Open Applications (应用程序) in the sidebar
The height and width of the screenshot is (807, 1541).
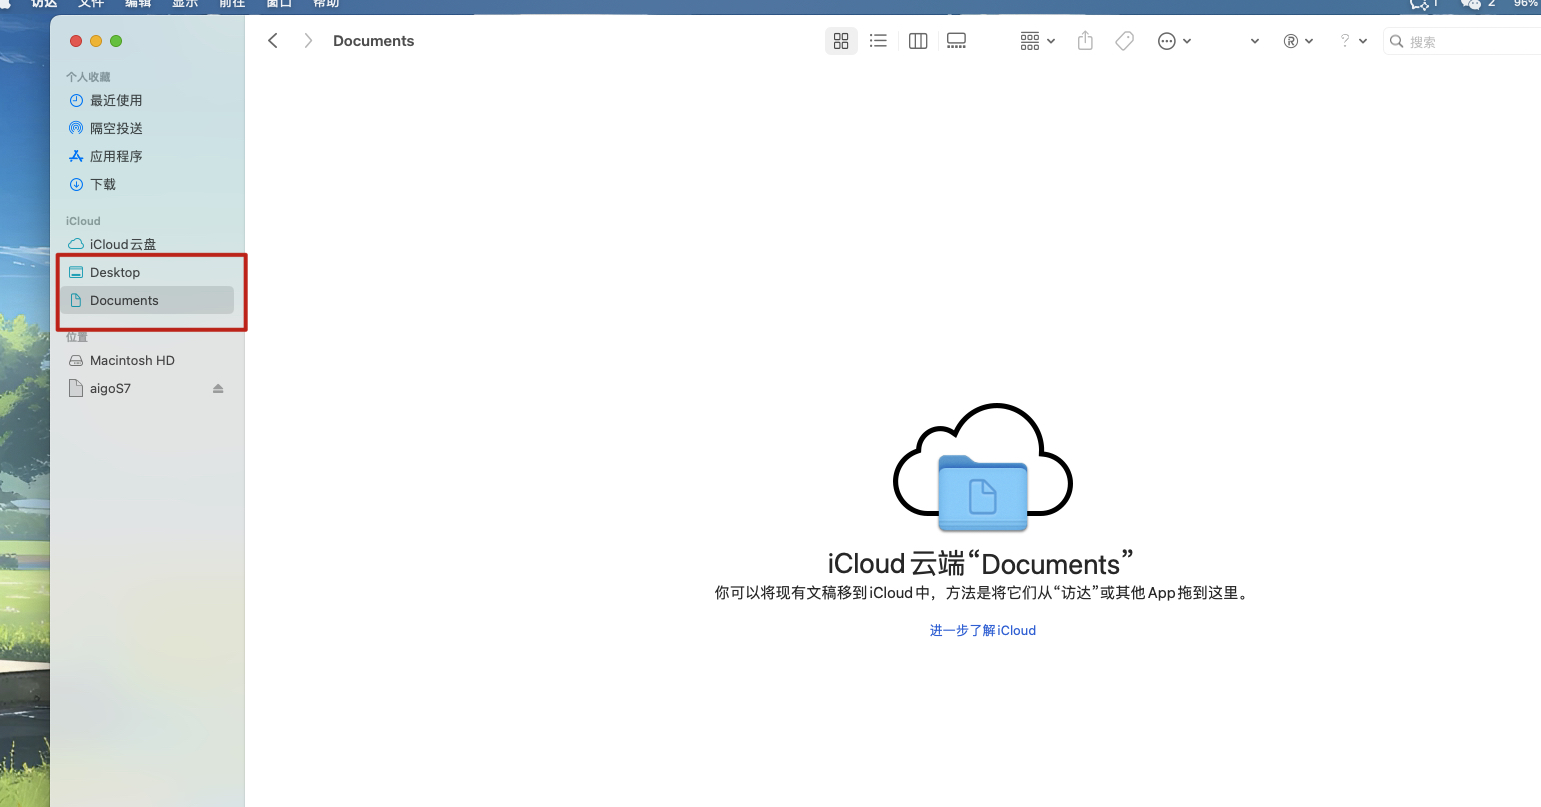pos(116,156)
